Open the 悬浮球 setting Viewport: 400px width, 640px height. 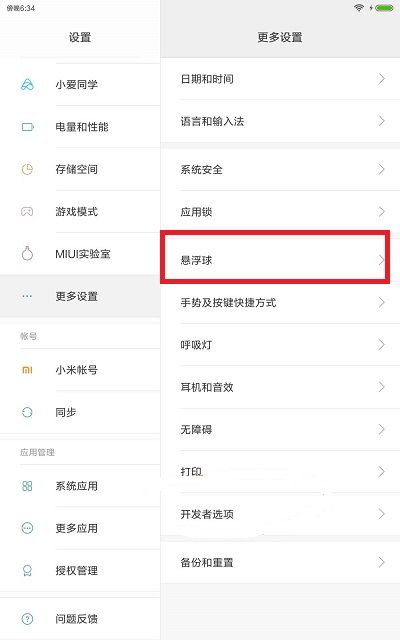click(x=275, y=260)
